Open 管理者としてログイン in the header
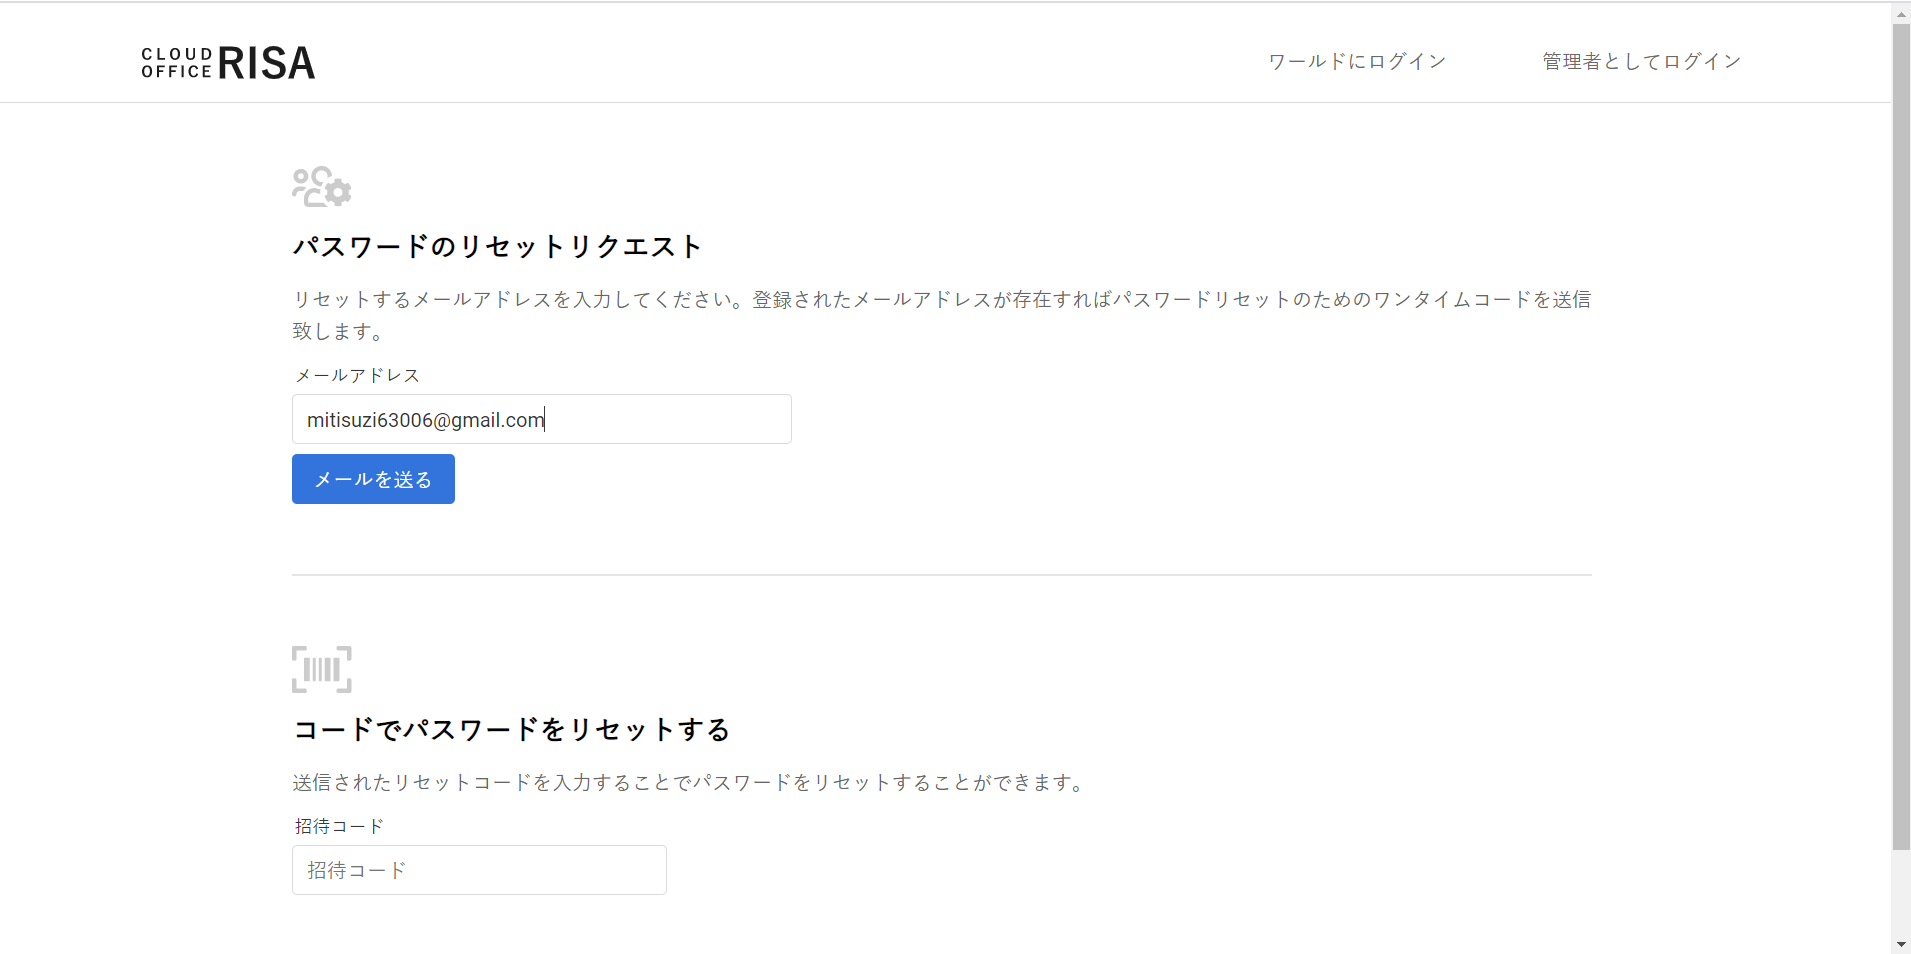Image resolution: width=1911 pixels, height=954 pixels. click(x=1641, y=62)
